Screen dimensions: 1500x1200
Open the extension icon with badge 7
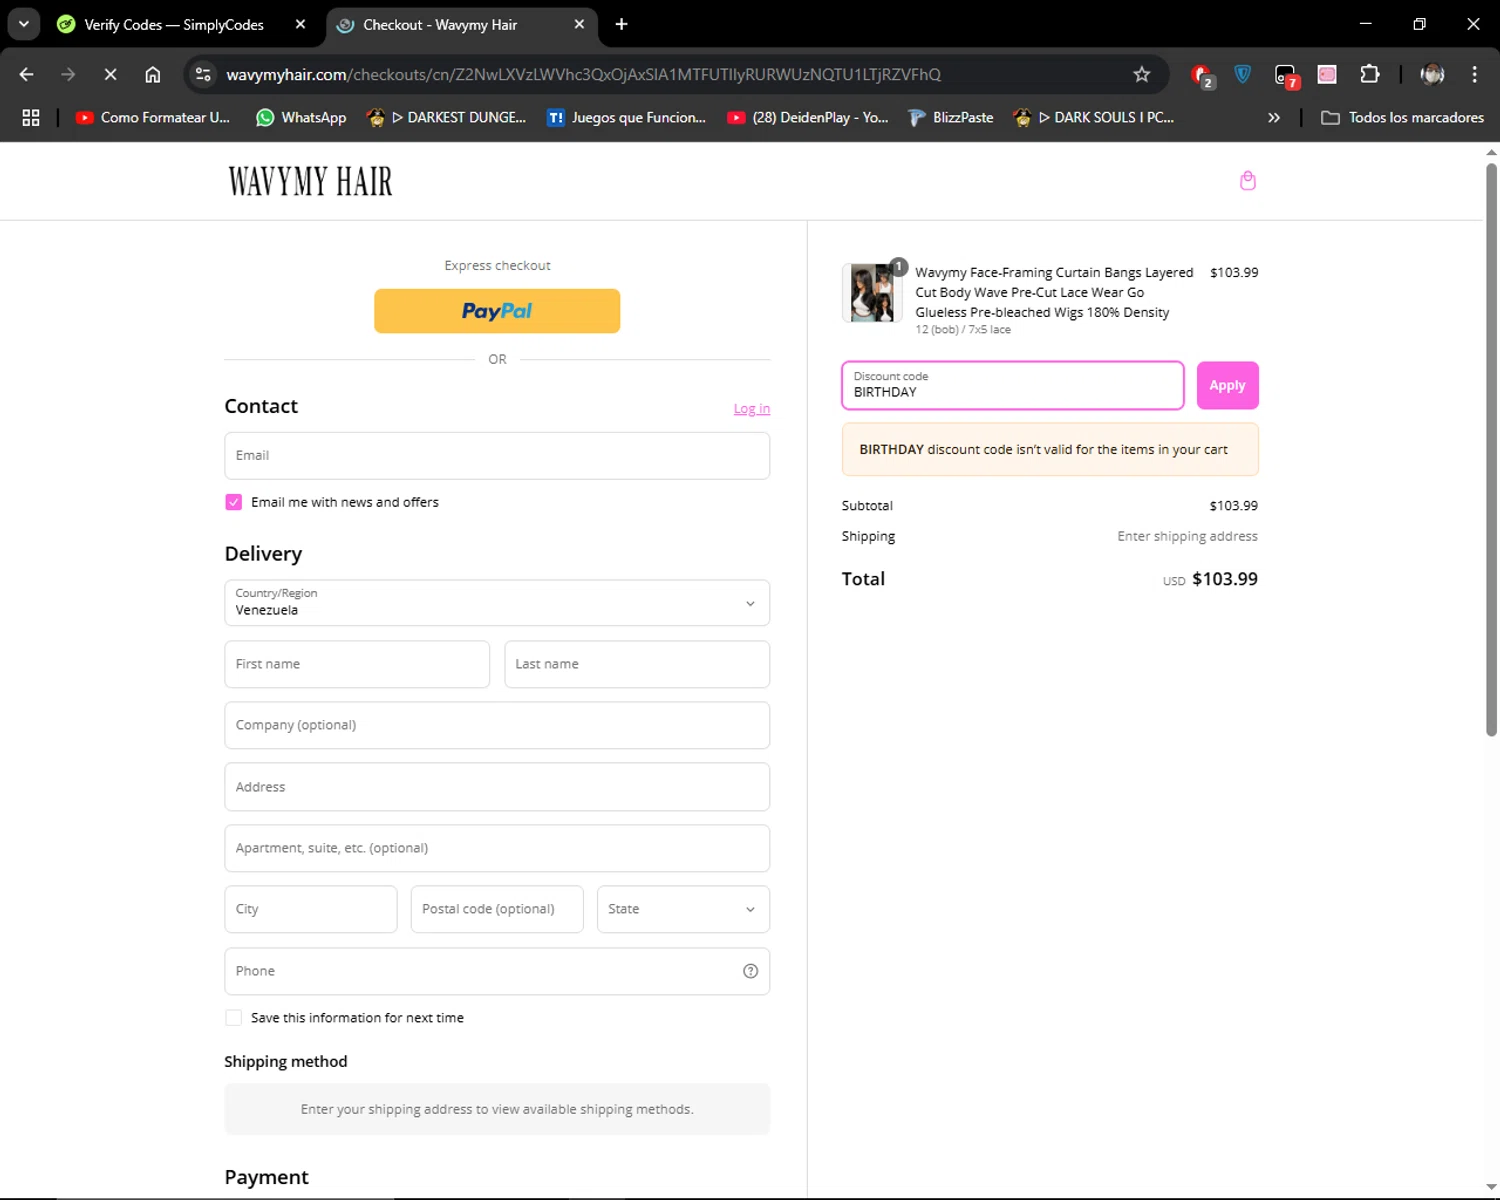tap(1286, 75)
